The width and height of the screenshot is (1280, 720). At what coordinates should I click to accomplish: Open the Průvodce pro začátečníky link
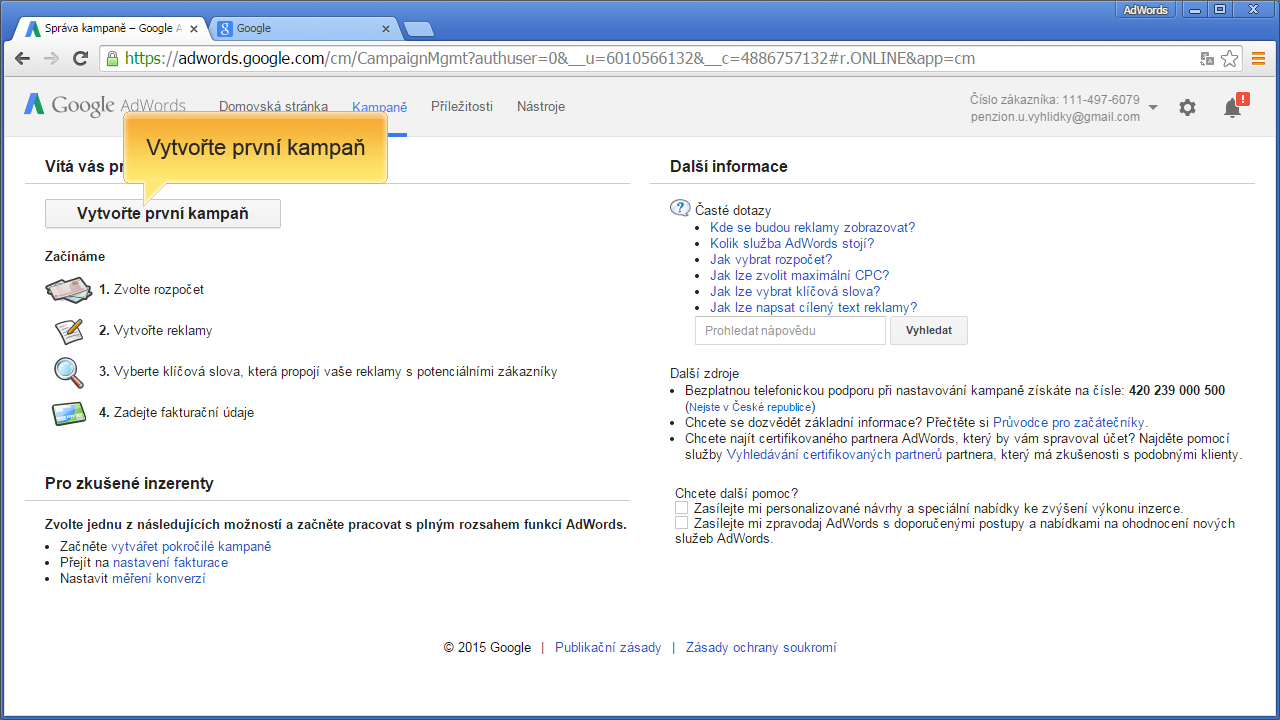pyautogui.click(x=1070, y=422)
